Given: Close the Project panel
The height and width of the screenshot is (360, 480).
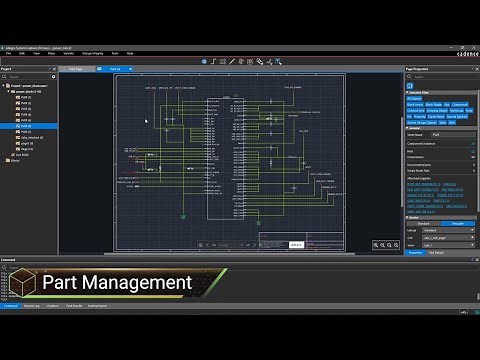Looking at the screenshot, I should pyautogui.click(x=55, y=69).
